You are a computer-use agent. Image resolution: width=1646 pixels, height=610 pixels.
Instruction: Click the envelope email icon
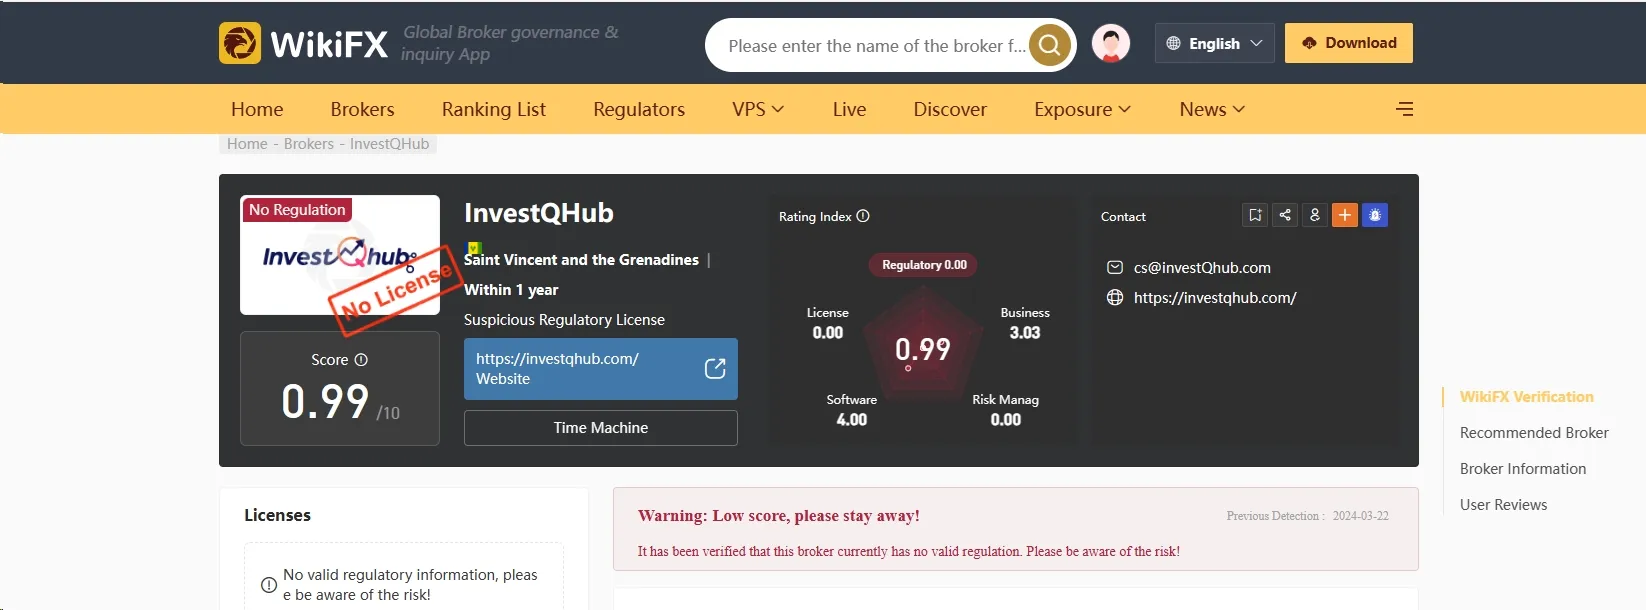[x=1115, y=268]
